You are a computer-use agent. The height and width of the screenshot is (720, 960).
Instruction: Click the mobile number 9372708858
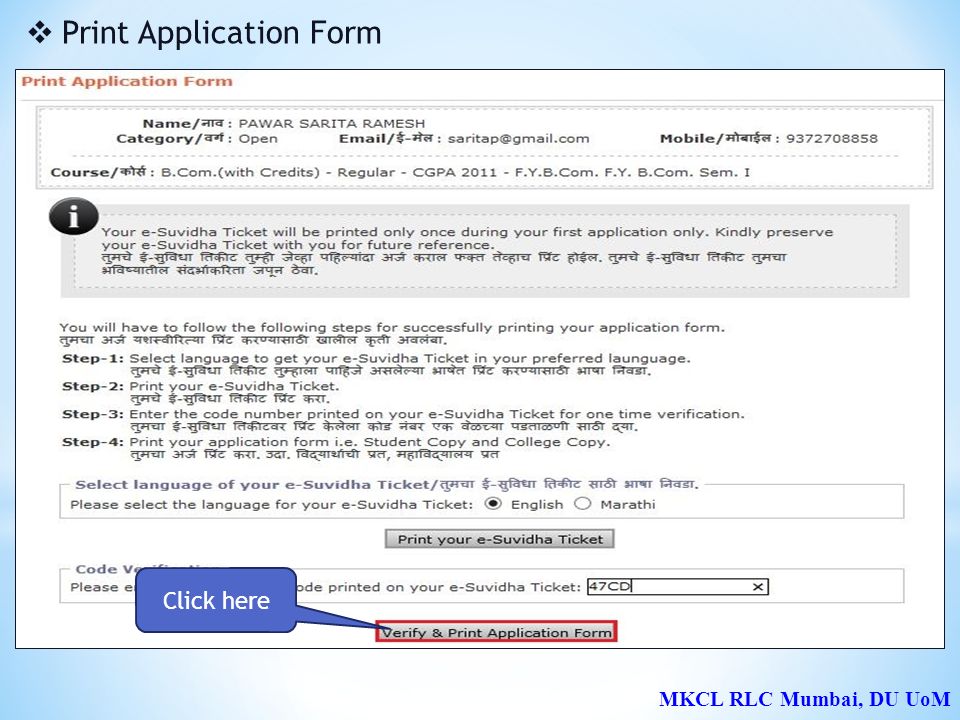[x=832, y=139]
